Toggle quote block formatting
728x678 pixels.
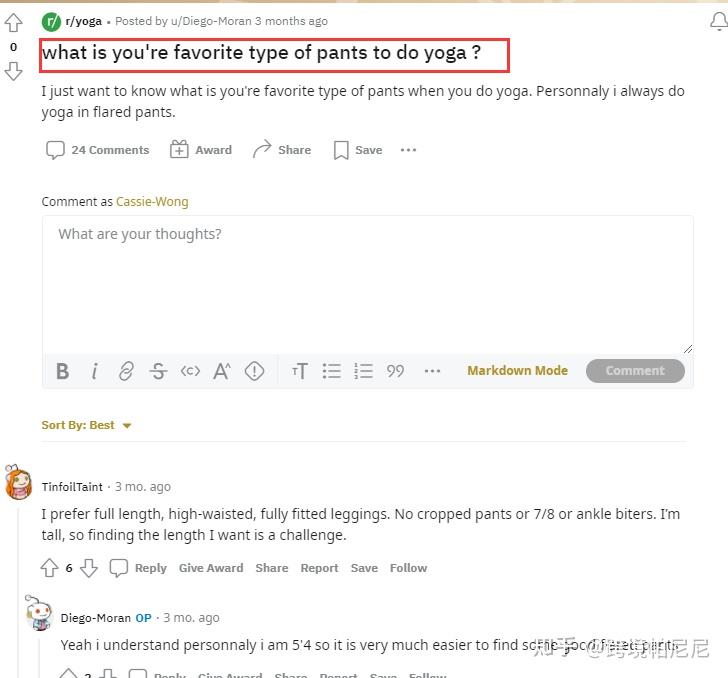pyautogui.click(x=396, y=371)
